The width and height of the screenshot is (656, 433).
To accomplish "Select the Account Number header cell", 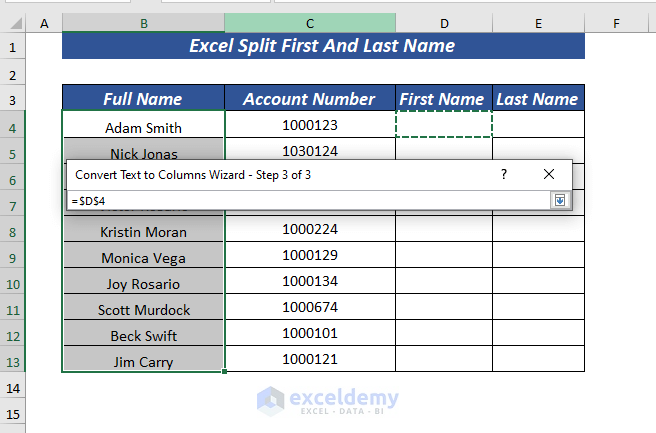I will click(x=310, y=99).
